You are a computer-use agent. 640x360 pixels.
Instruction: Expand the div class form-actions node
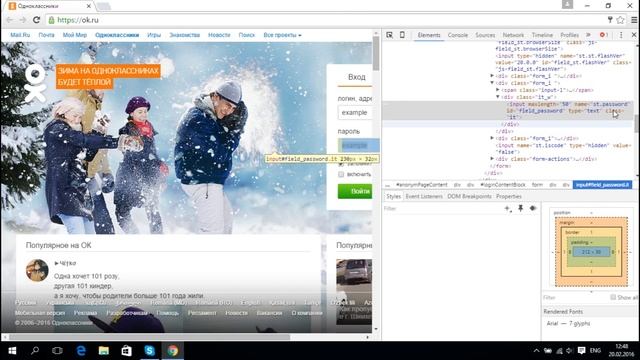point(492,158)
